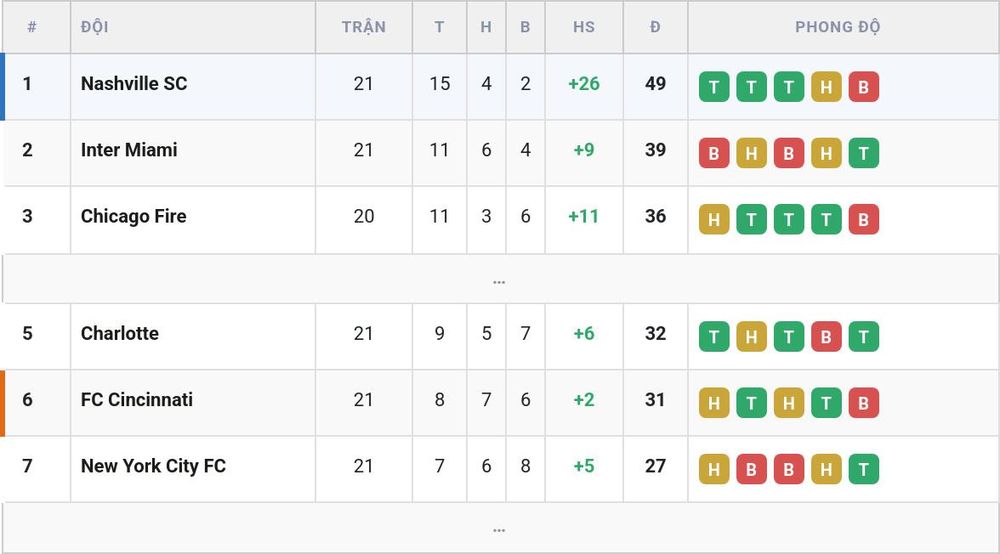The height and width of the screenshot is (554, 1000).
Task: Click Inter Miami's green T form badge
Action: [864, 153]
